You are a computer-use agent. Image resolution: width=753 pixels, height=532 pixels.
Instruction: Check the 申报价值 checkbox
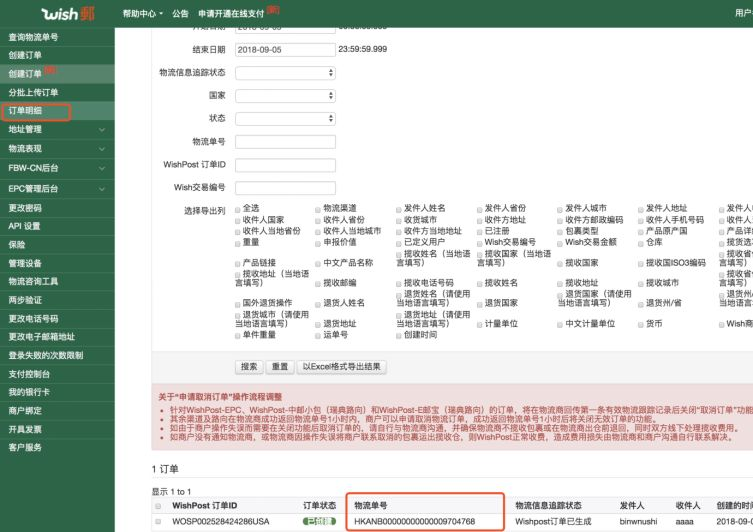(x=318, y=243)
